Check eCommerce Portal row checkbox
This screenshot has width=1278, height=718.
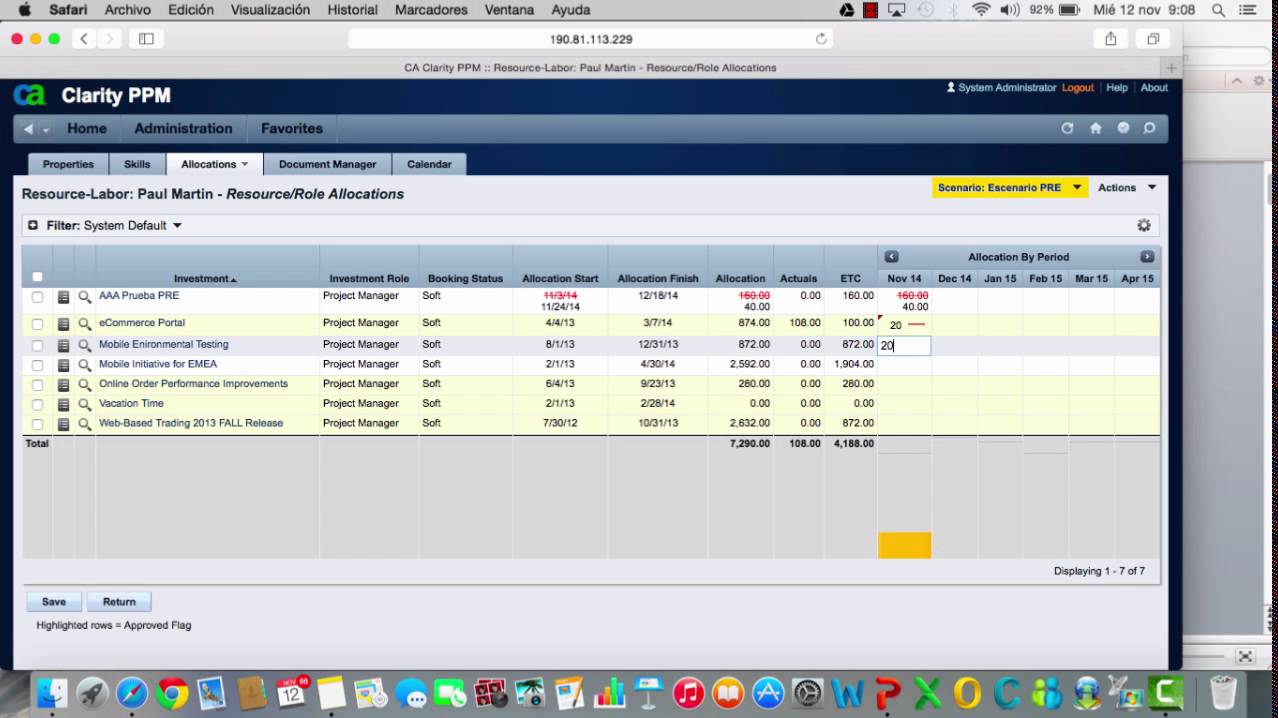(x=37, y=324)
